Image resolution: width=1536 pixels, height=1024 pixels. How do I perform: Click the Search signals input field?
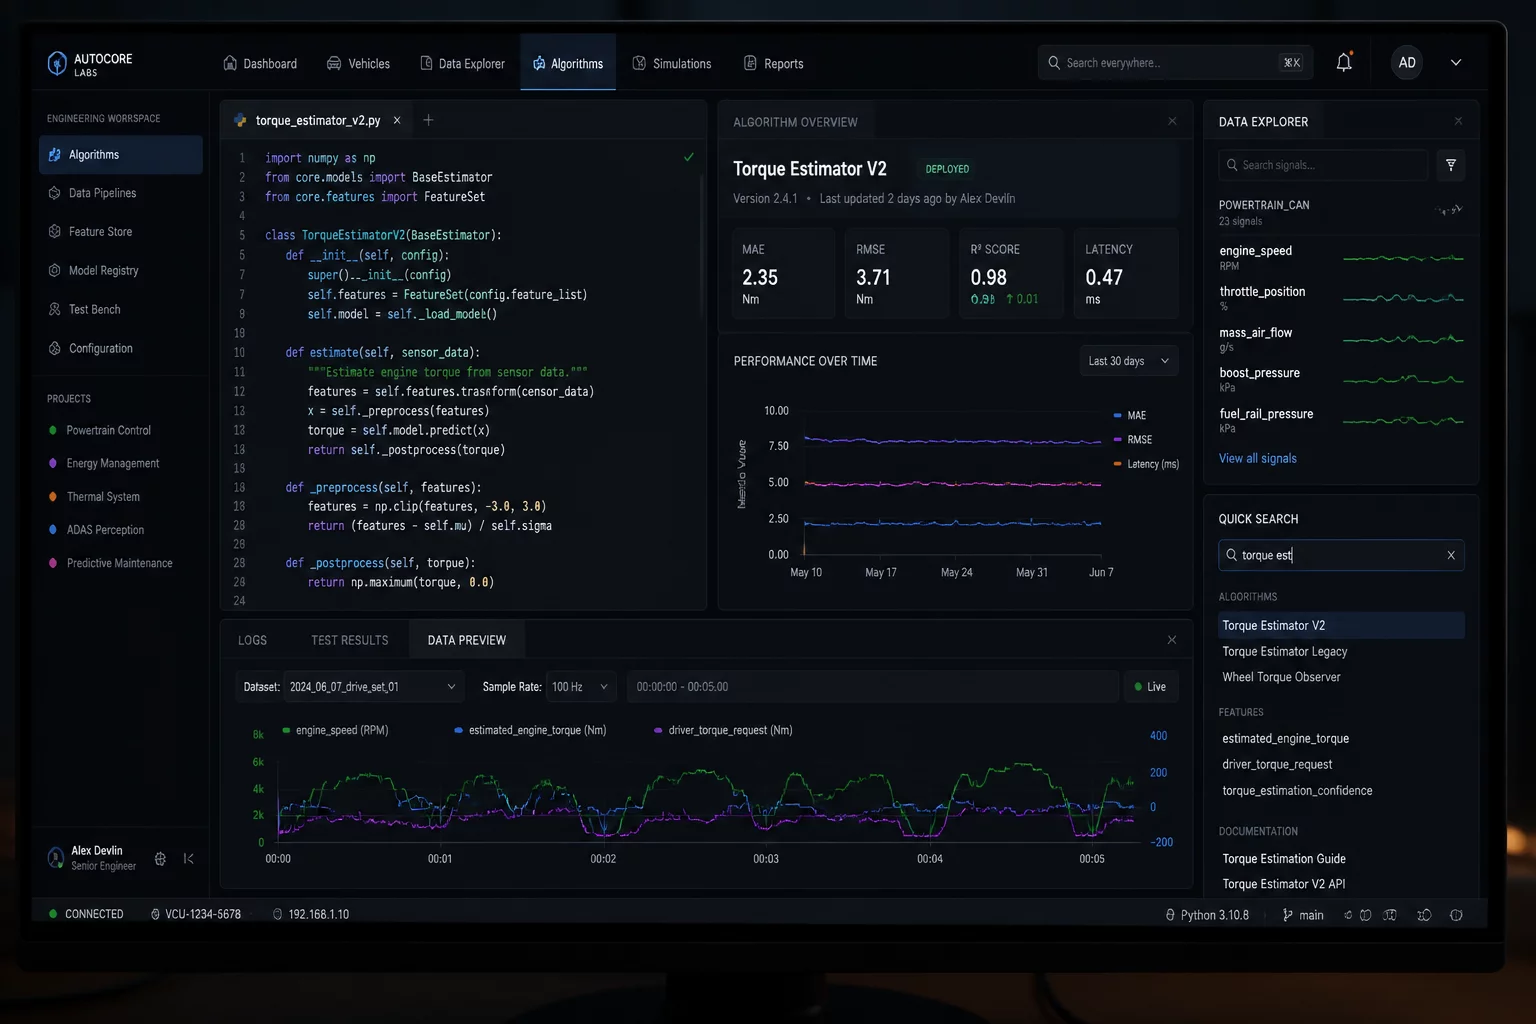pyautogui.click(x=1324, y=165)
